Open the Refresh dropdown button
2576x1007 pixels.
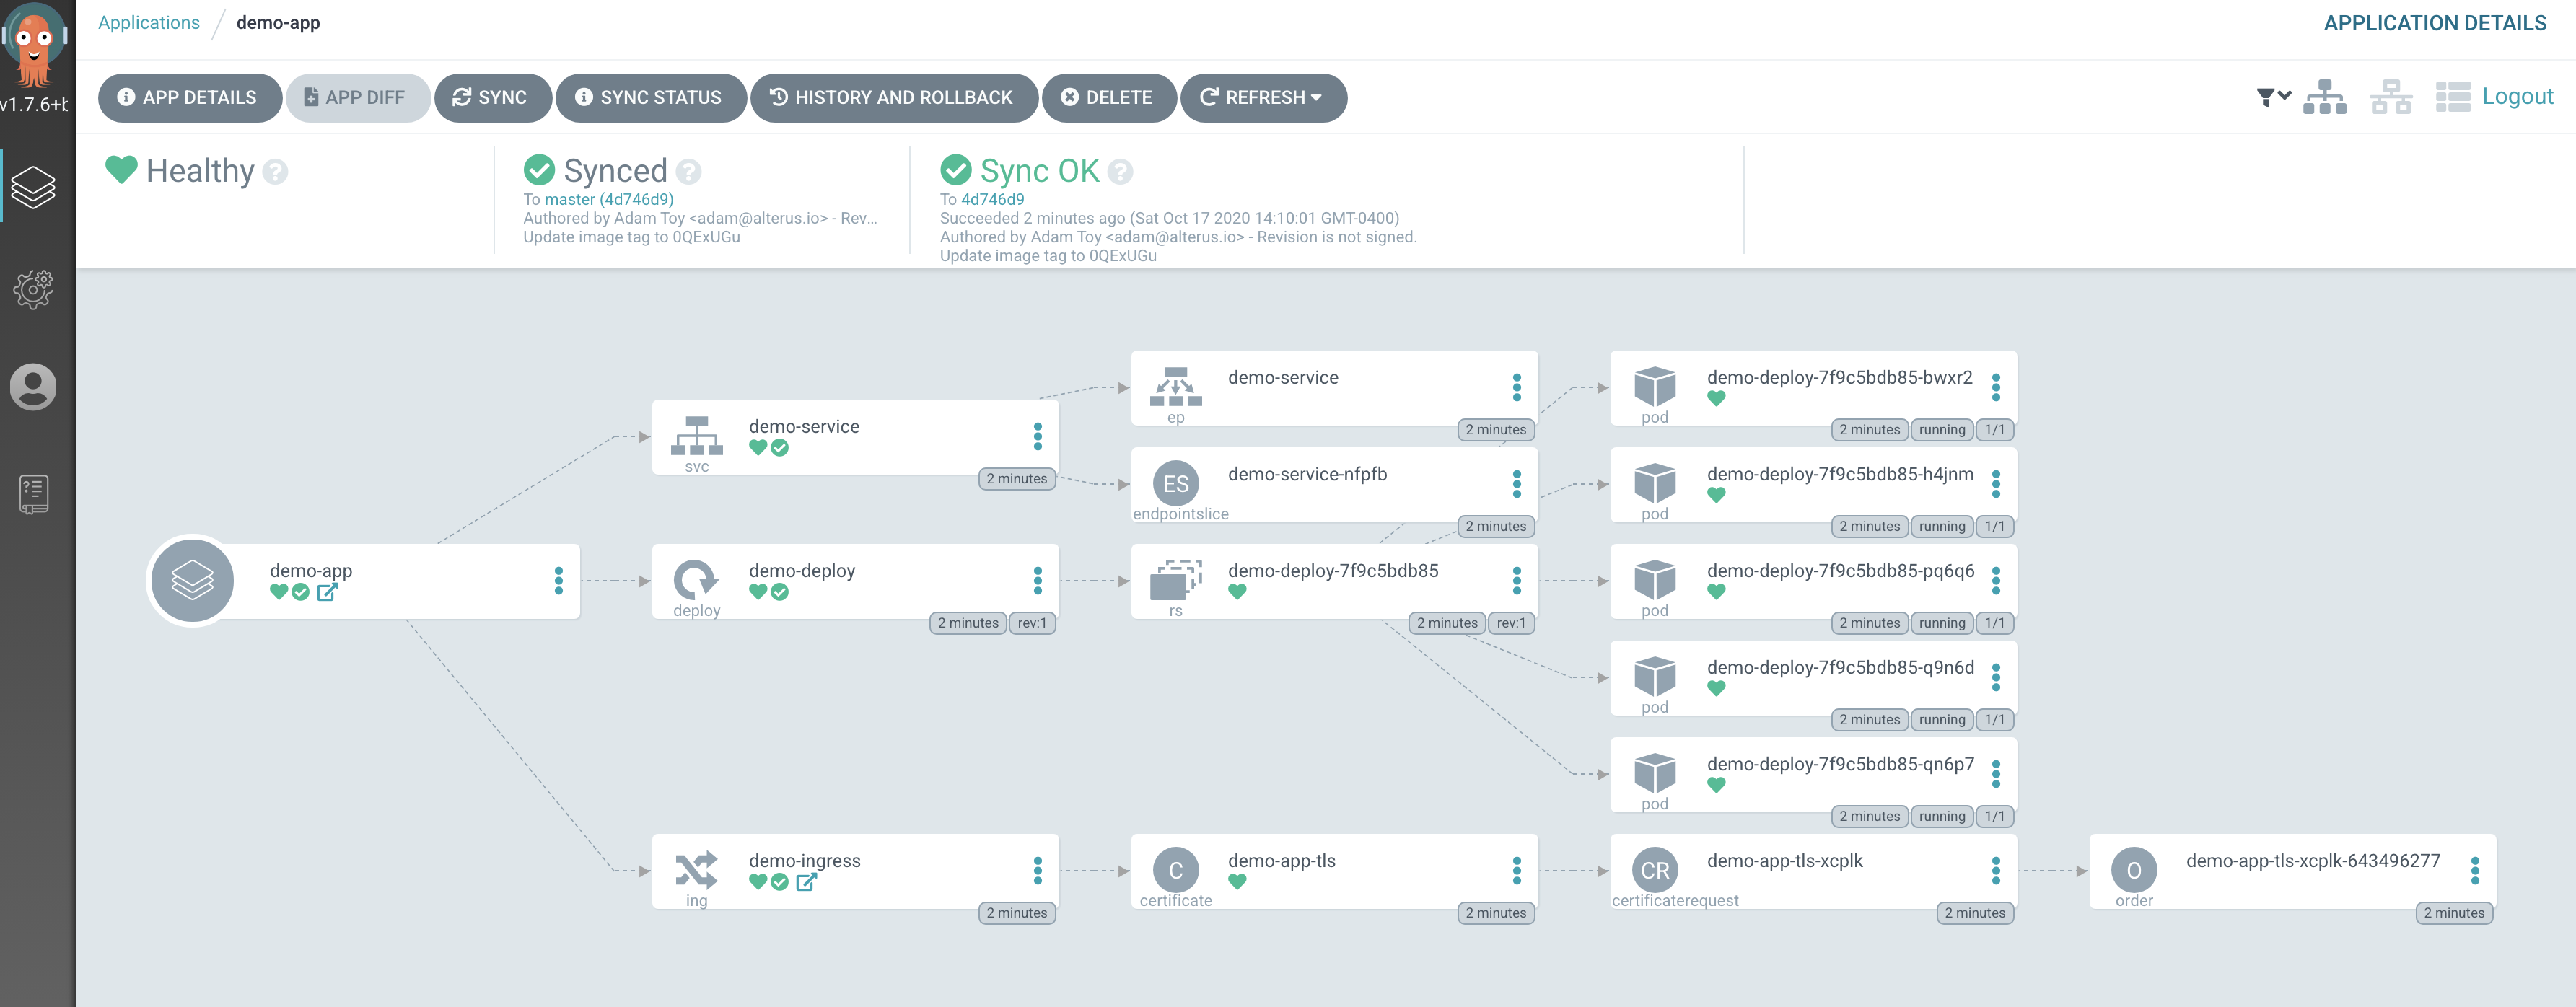(x=1263, y=97)
